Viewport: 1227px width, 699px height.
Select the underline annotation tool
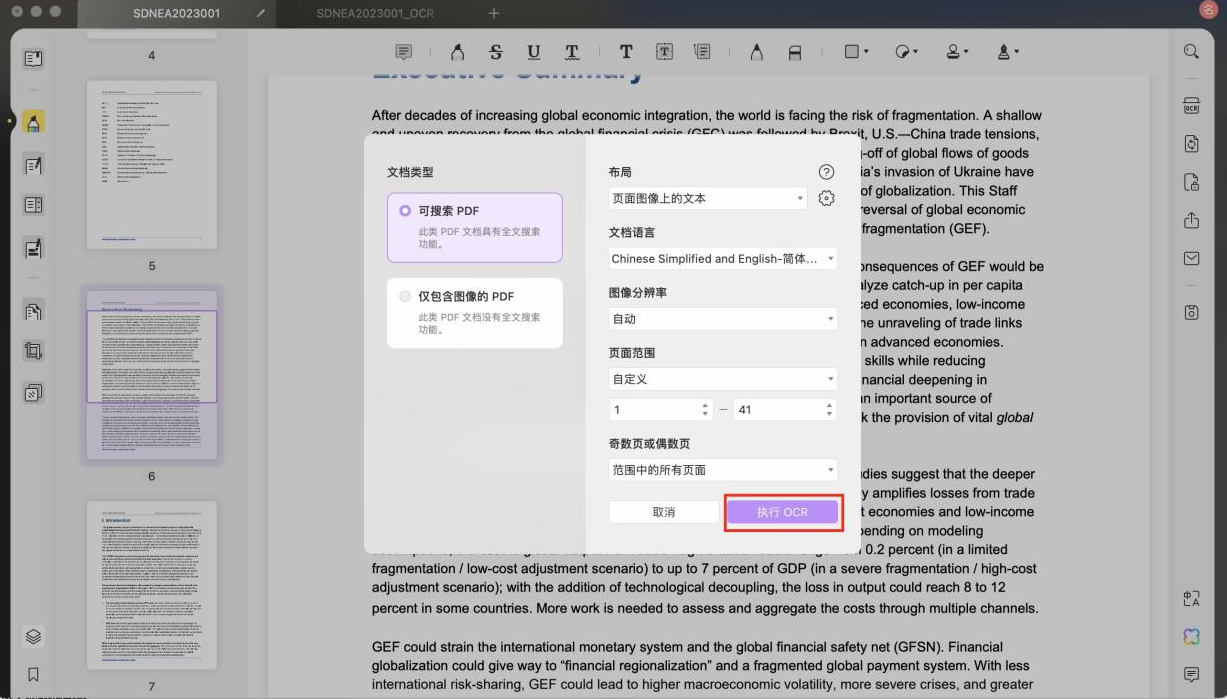[x=533, y=52]
